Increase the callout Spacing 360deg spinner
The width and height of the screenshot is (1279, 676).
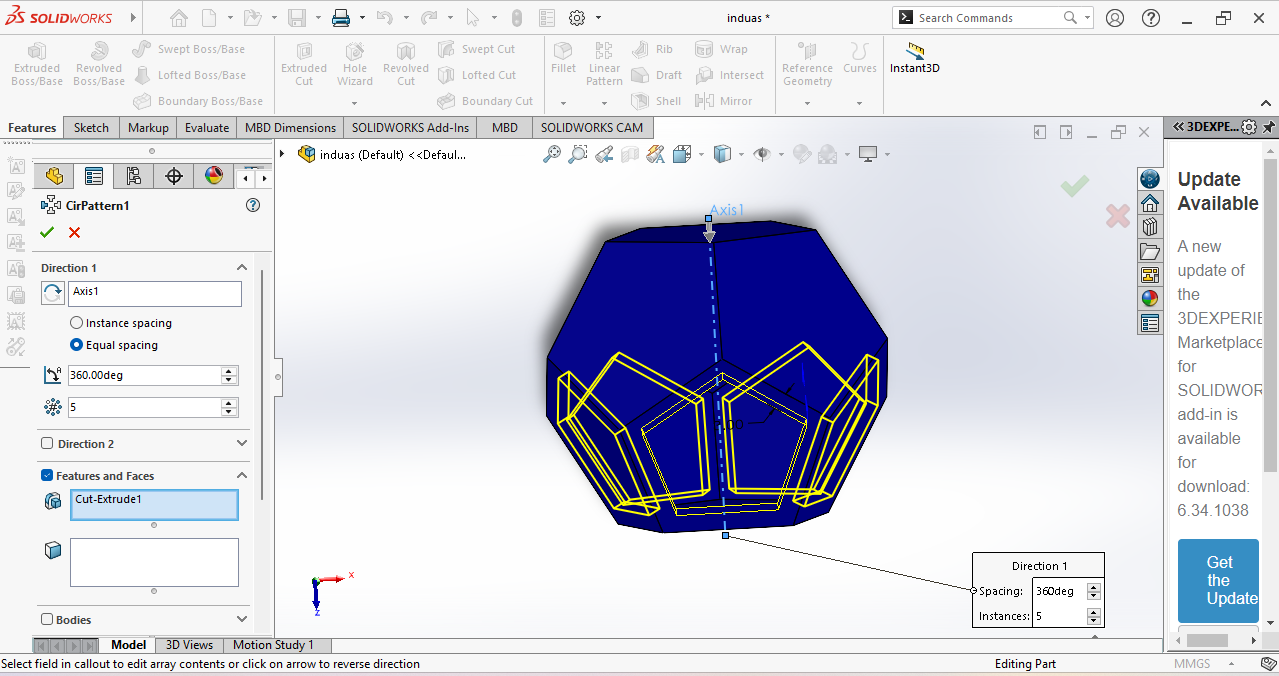[x=1094, y=587]
